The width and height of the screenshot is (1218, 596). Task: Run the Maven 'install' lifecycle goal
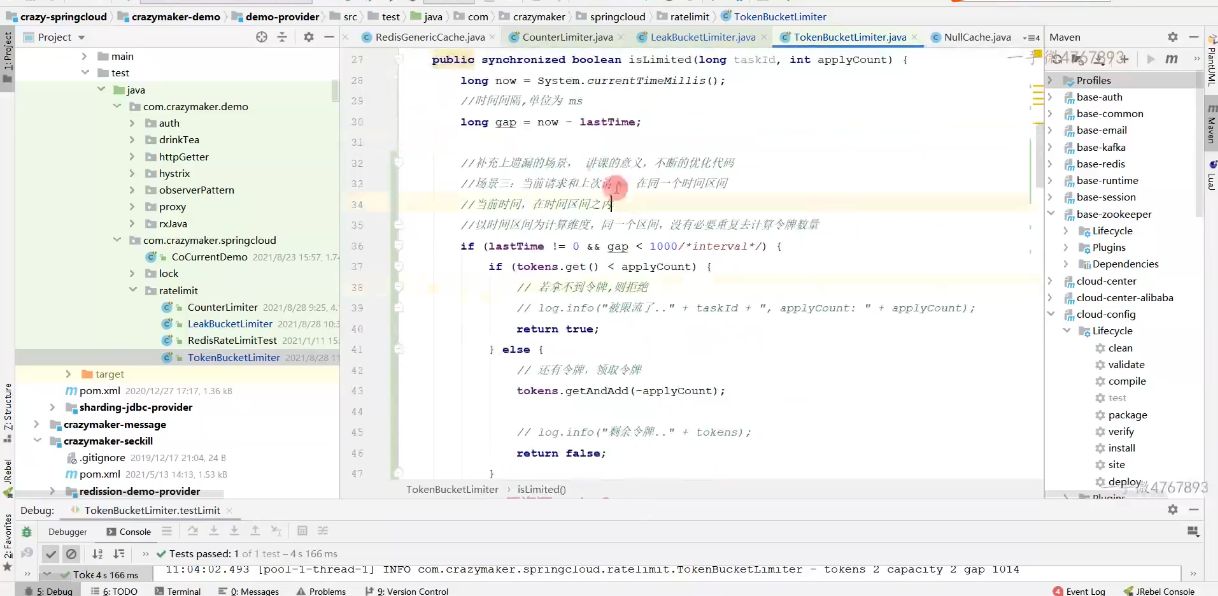tap(1121, 448)
